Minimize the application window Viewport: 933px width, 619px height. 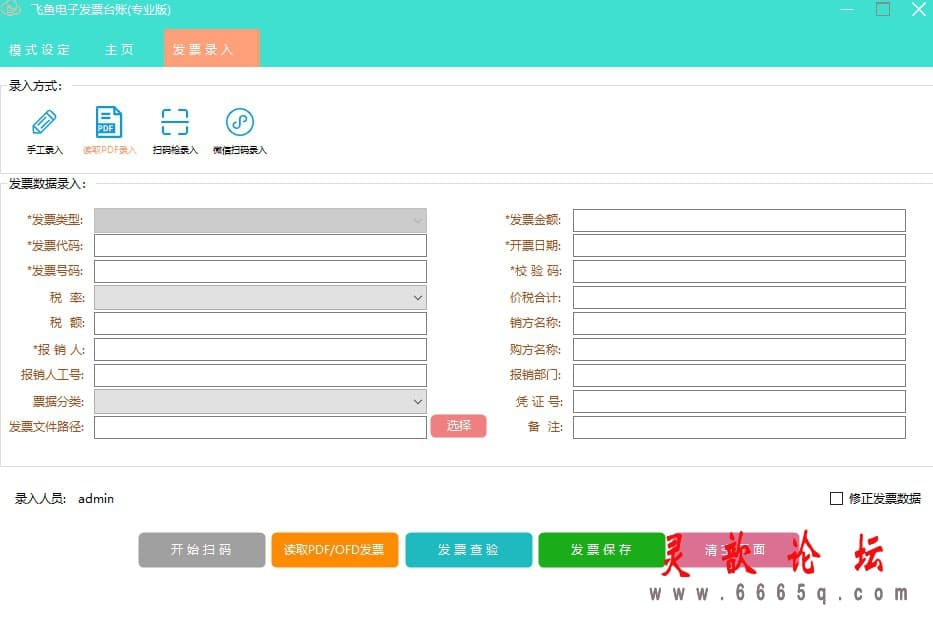pyautogui.click(x=847, y=9)
